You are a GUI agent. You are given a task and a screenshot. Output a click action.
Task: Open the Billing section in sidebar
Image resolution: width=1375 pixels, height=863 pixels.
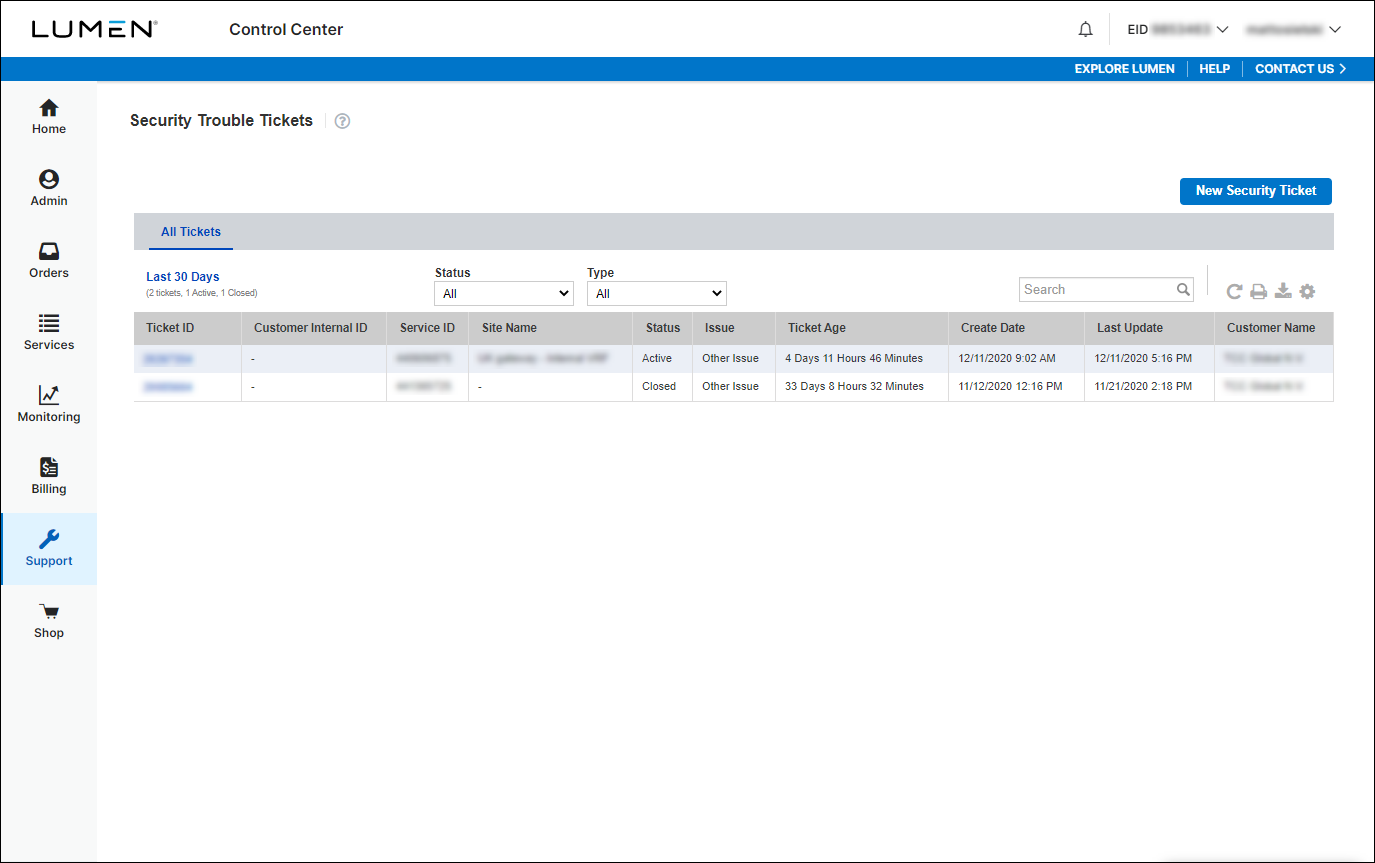tap(48, 477)
